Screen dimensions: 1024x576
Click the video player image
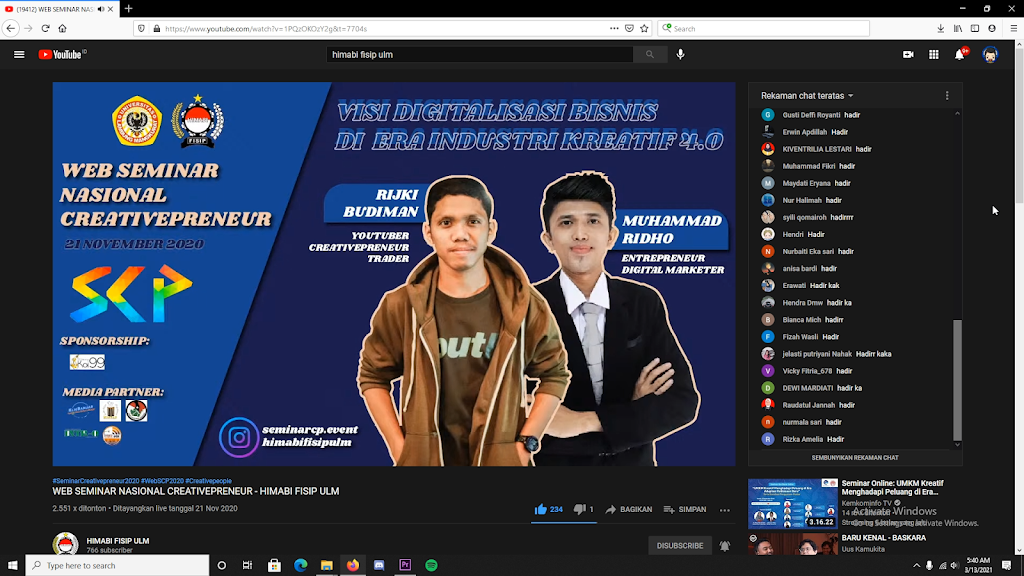(x=394, y=274)
